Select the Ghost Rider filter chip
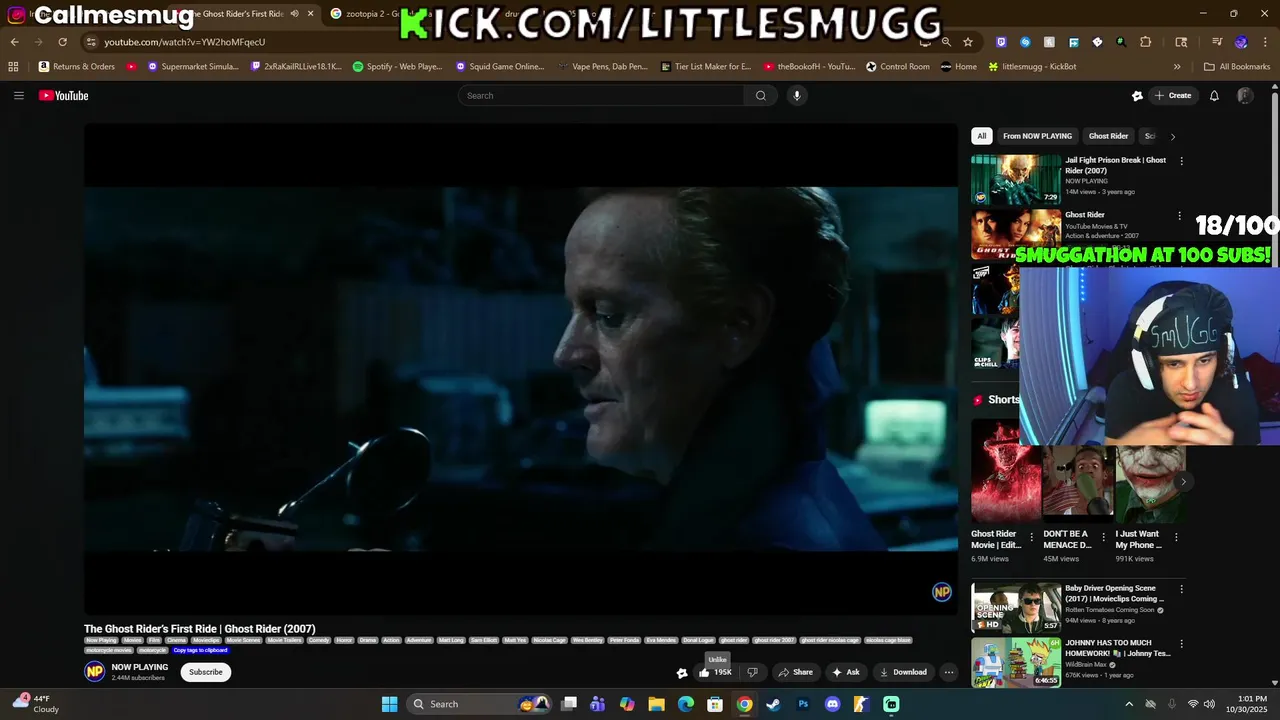Image resolution: width=1280 pixels, height=720 pixels. coord(1108,136)
